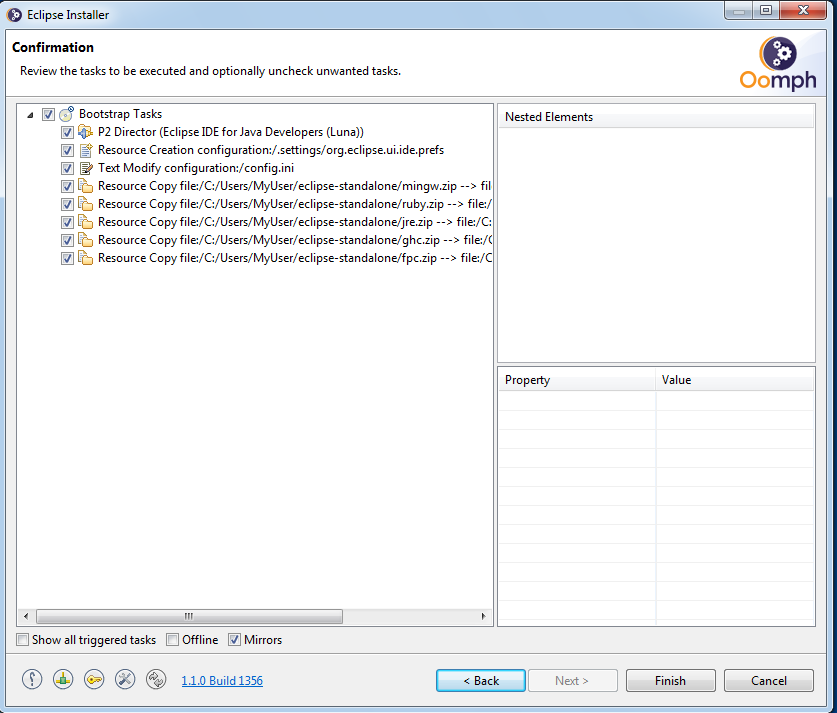Disable the Mirrors checkbox
This screenshot has height=713, width=837.
234,639
